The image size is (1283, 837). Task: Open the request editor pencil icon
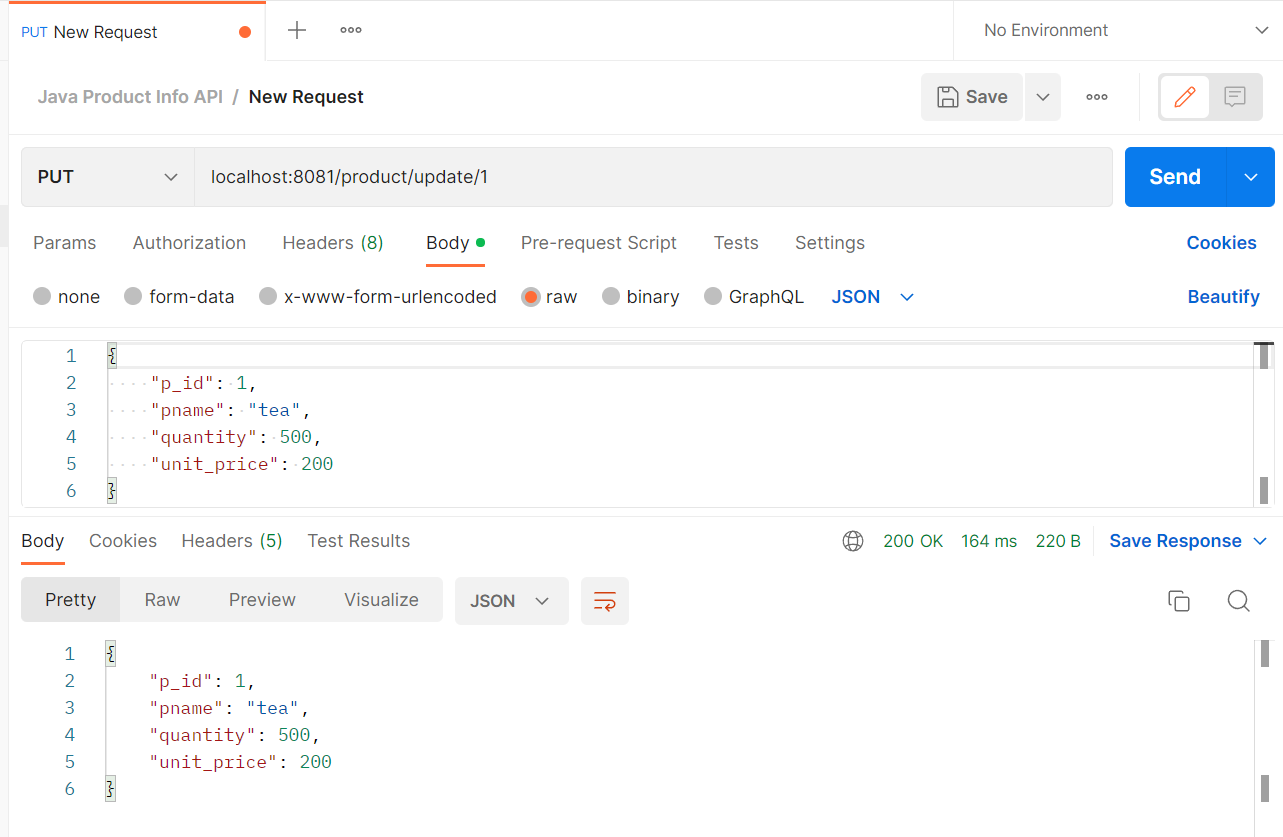click(x=1184, y=96)
